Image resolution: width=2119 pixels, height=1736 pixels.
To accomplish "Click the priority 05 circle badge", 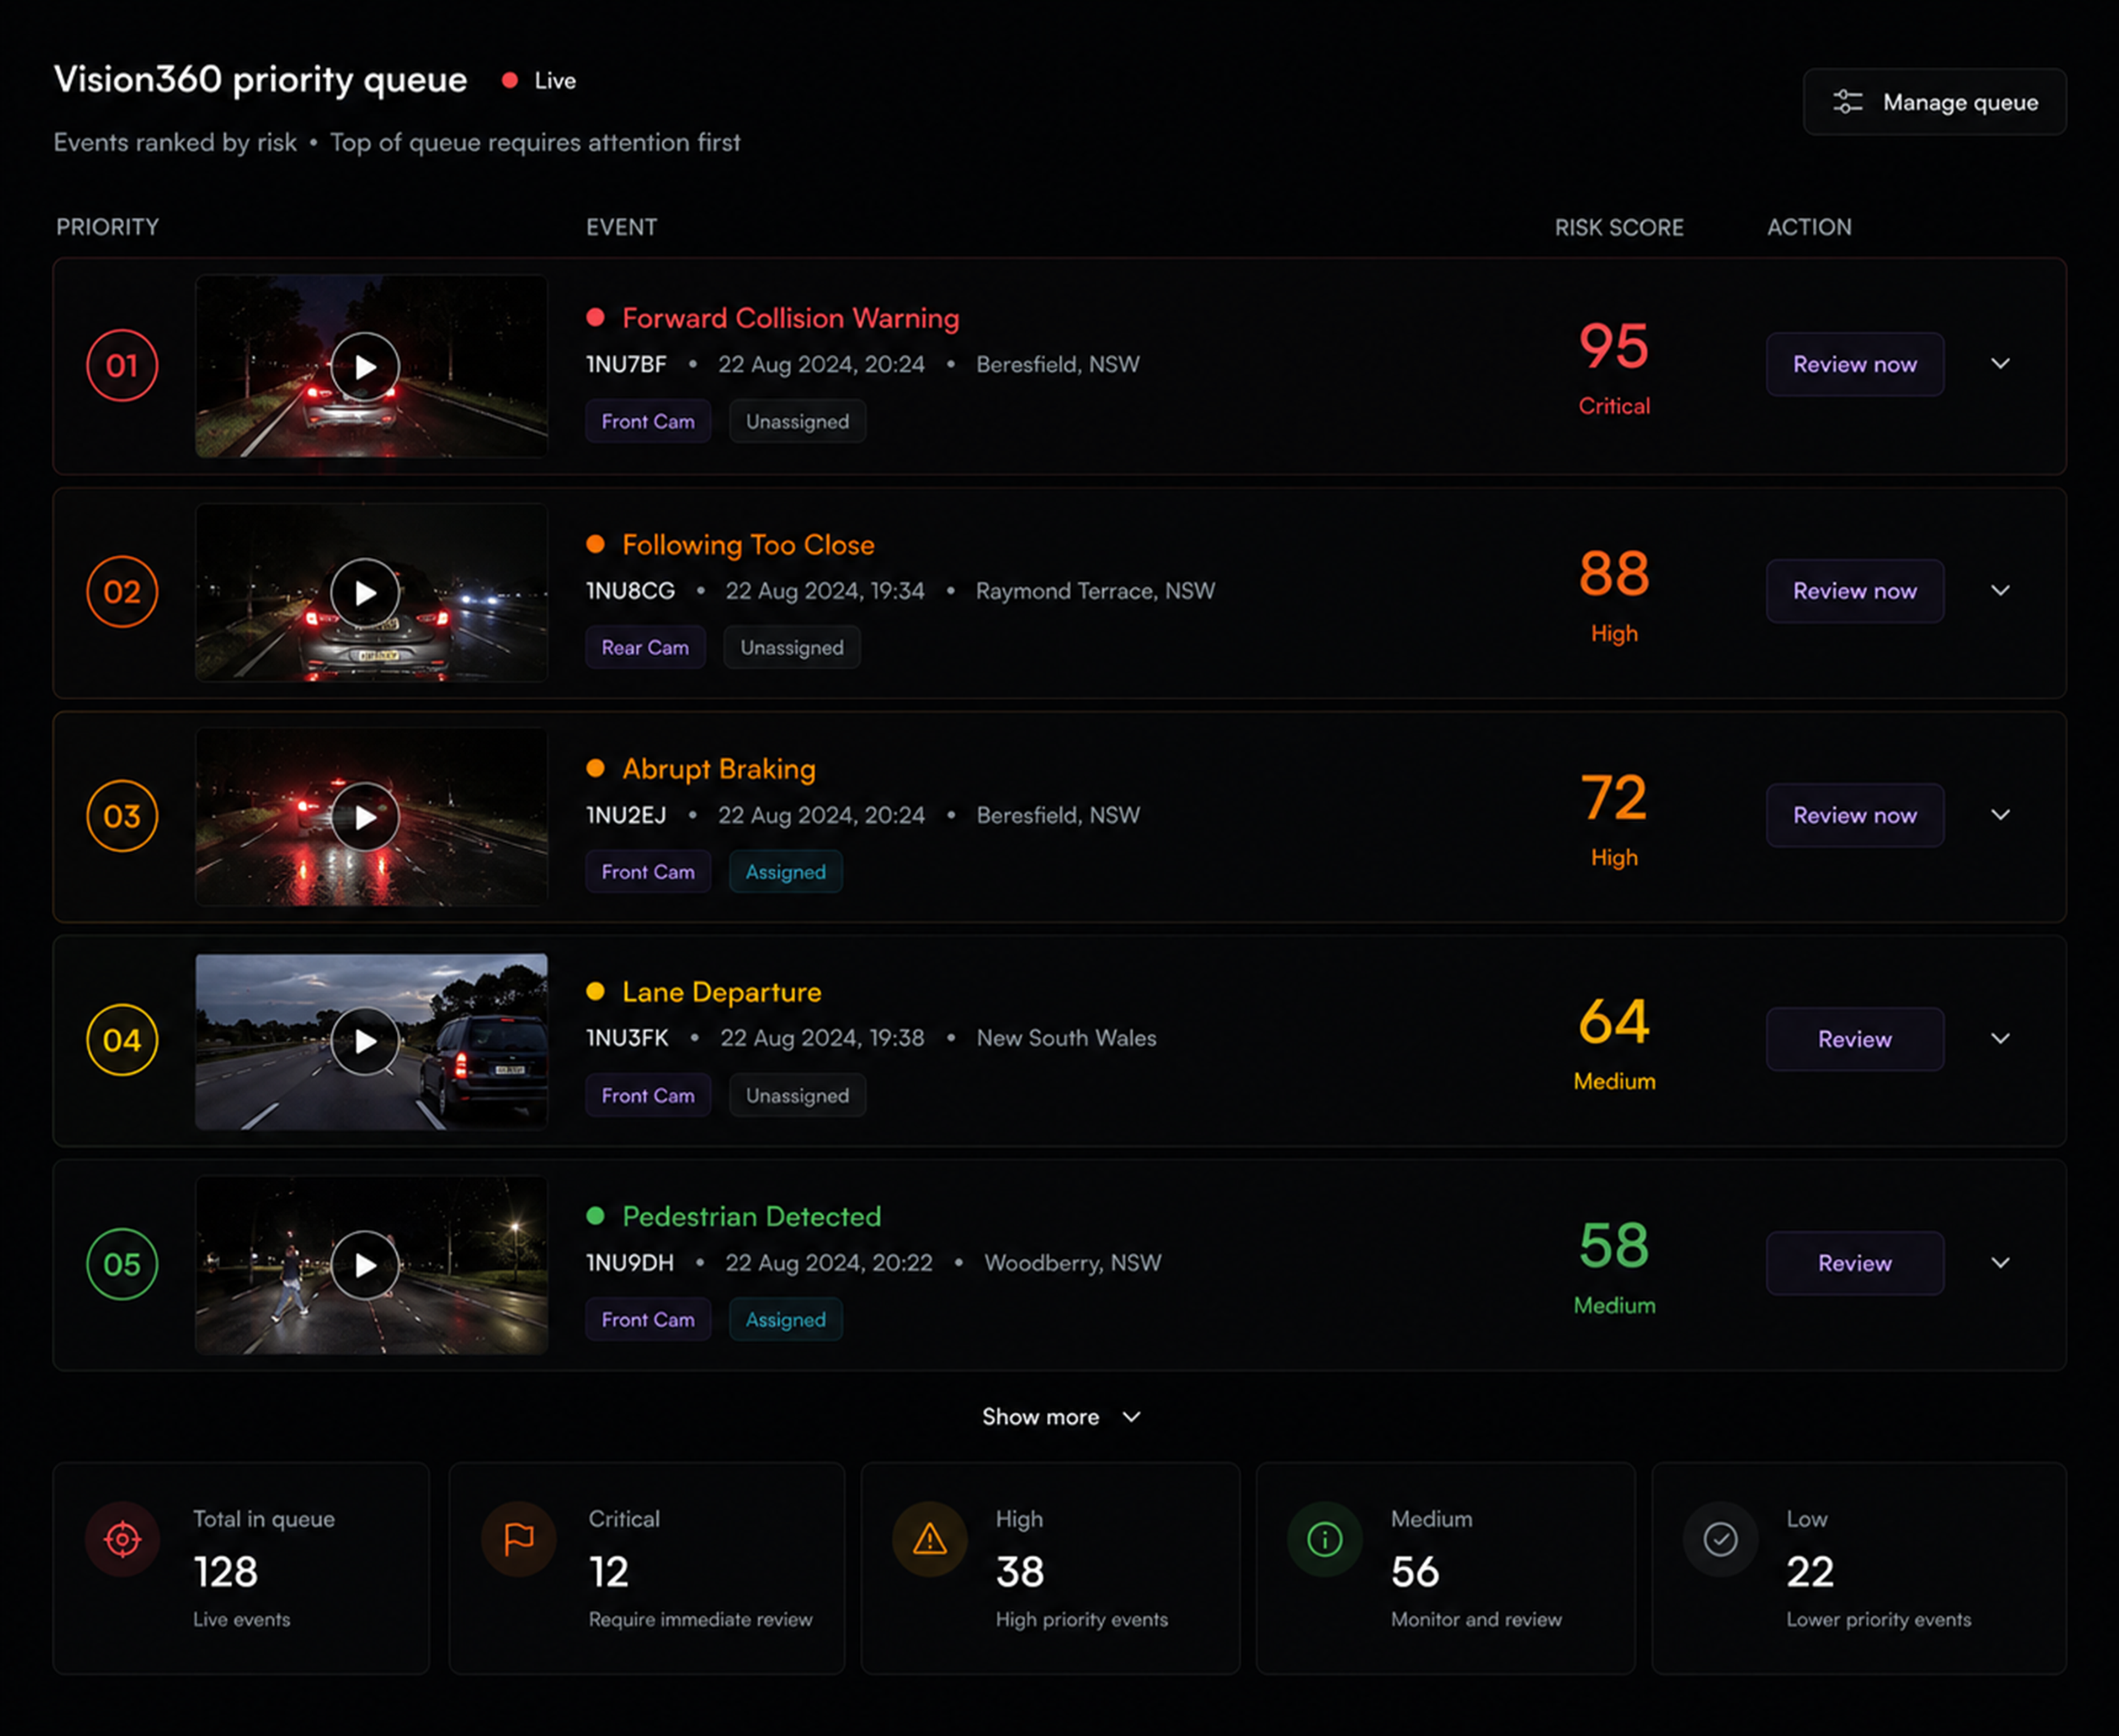I will point(122,1264).
